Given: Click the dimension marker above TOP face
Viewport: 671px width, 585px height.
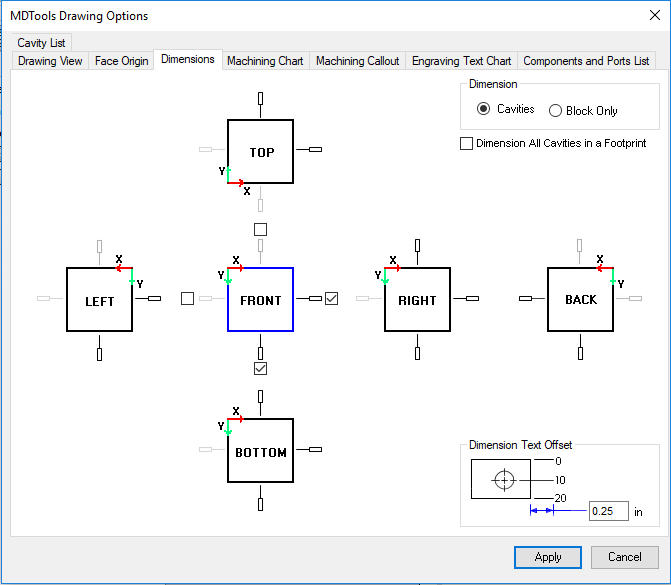Looking at the screenshot, I should (x=260, y=98).
